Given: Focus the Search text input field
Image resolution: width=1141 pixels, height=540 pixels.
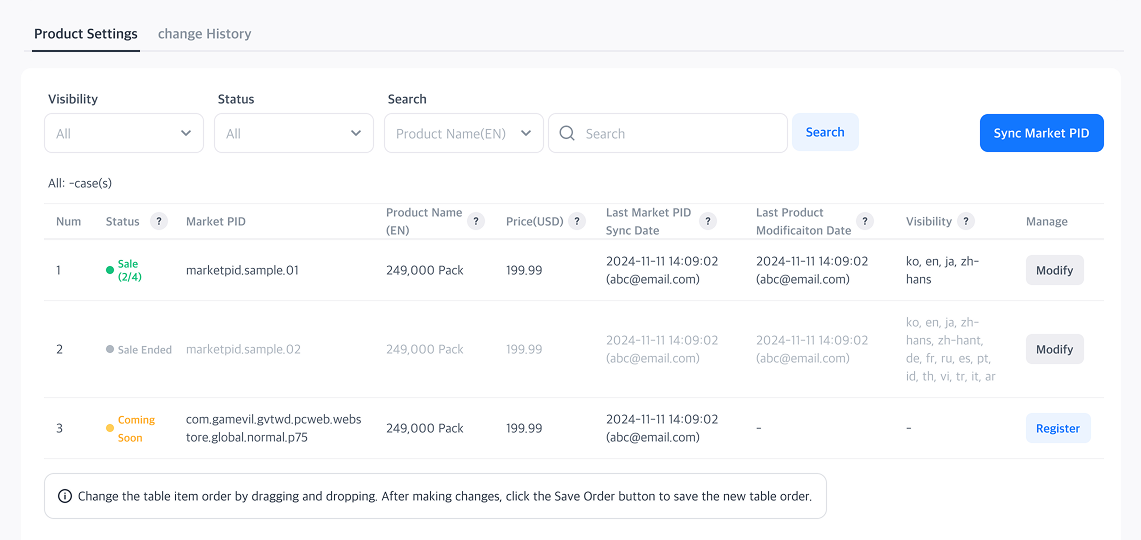Looking at the screenshot, I should (x=680, y=133).
